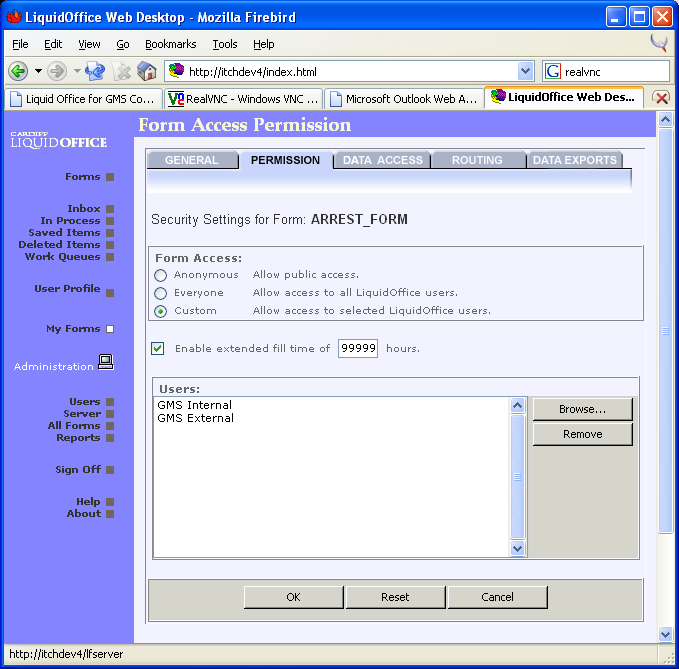The image size is (679, 669).
Task: Click the browser Back arrow icon
Action: 18,71
